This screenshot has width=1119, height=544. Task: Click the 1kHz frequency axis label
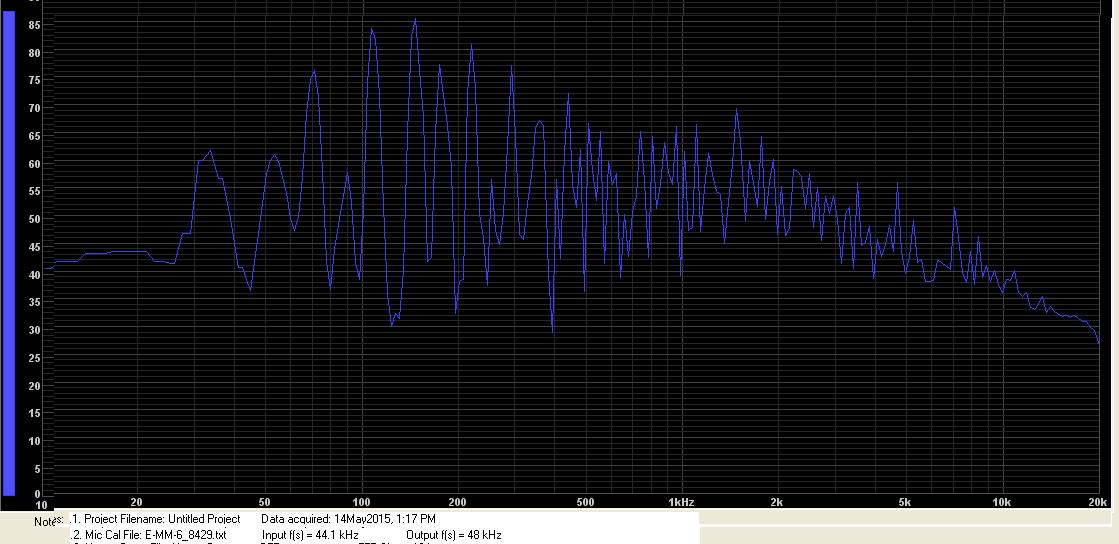(x=682, y=502)
